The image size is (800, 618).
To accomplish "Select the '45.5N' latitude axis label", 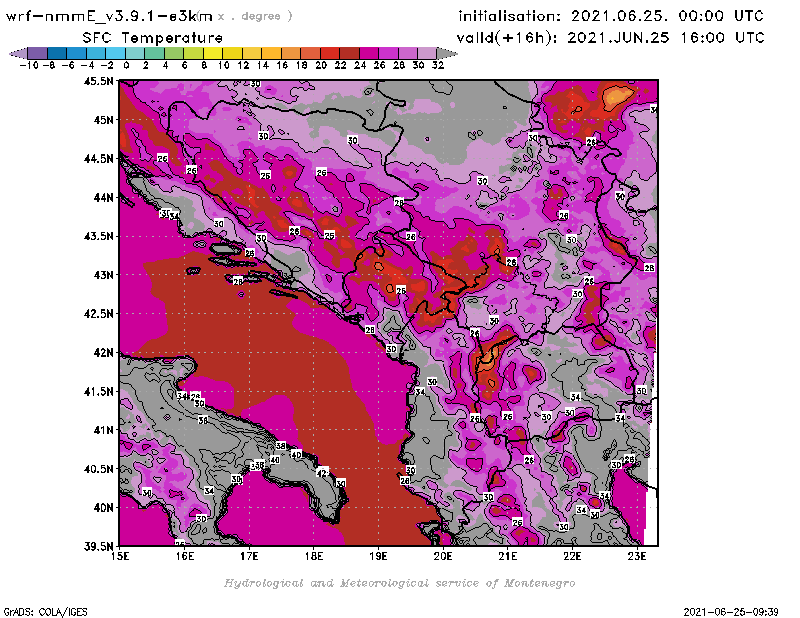I will pos(98,81).
